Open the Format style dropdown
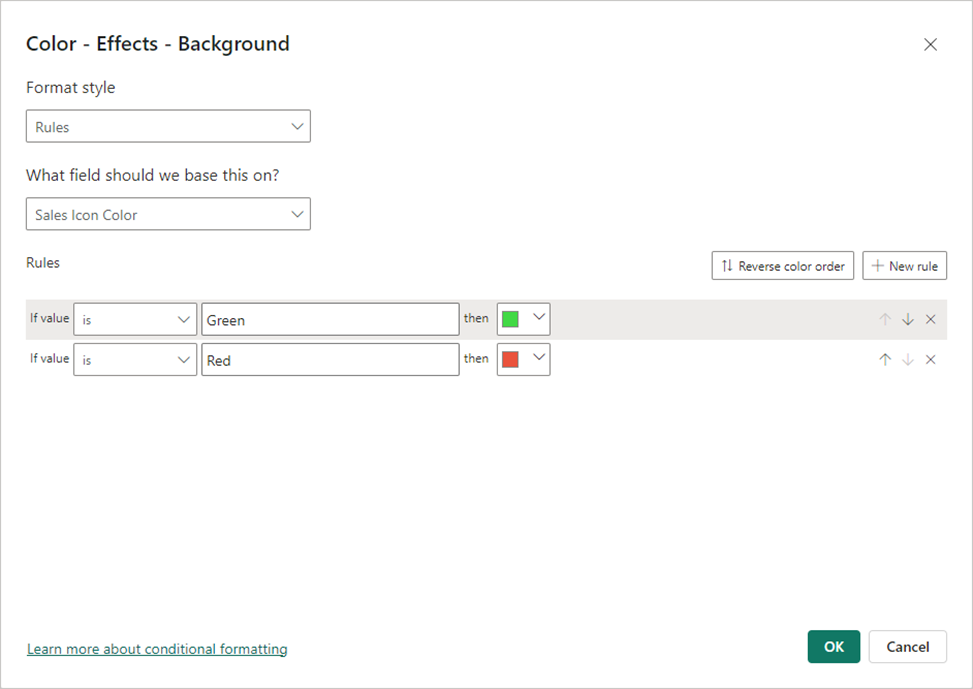 tap(168, 127)
